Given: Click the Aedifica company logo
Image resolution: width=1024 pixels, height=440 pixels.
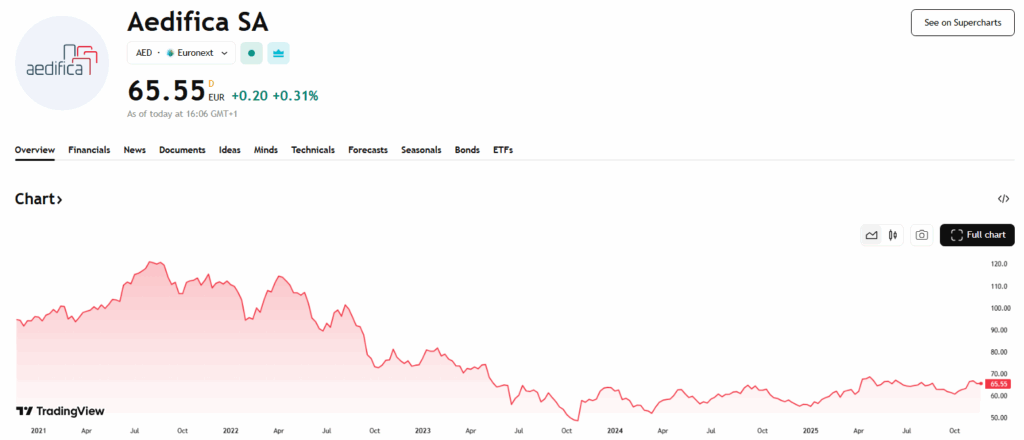Looking at the screenshot, I should [x=63, y=63].
